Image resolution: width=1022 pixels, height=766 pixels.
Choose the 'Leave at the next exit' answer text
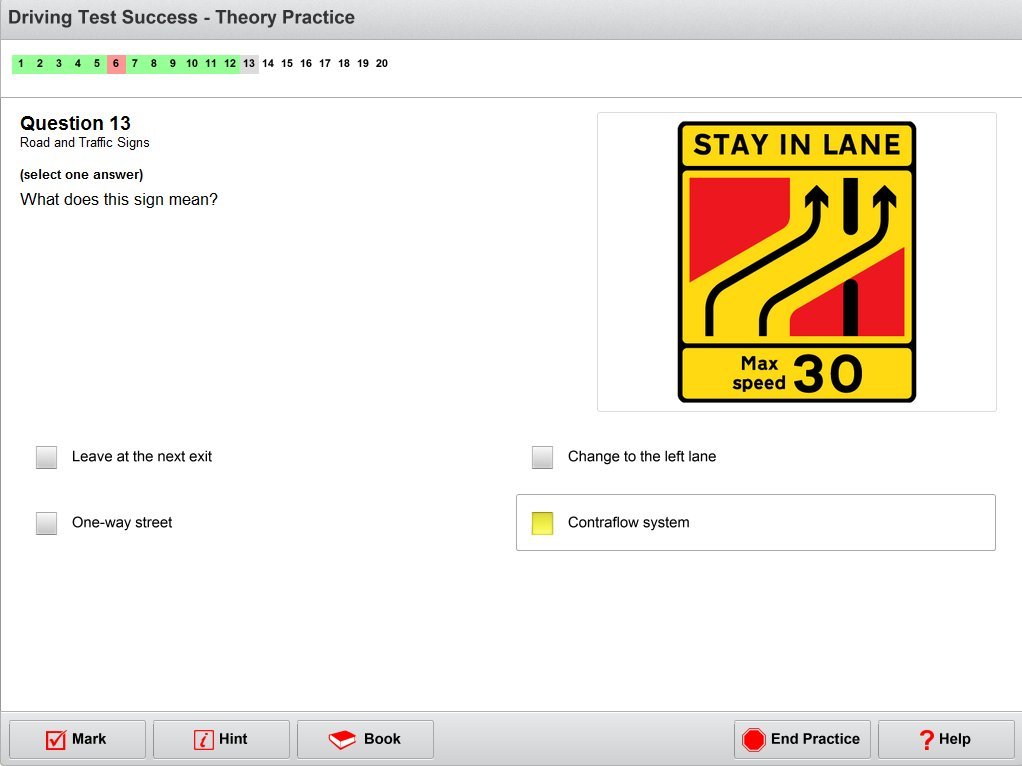pos(142,457)
